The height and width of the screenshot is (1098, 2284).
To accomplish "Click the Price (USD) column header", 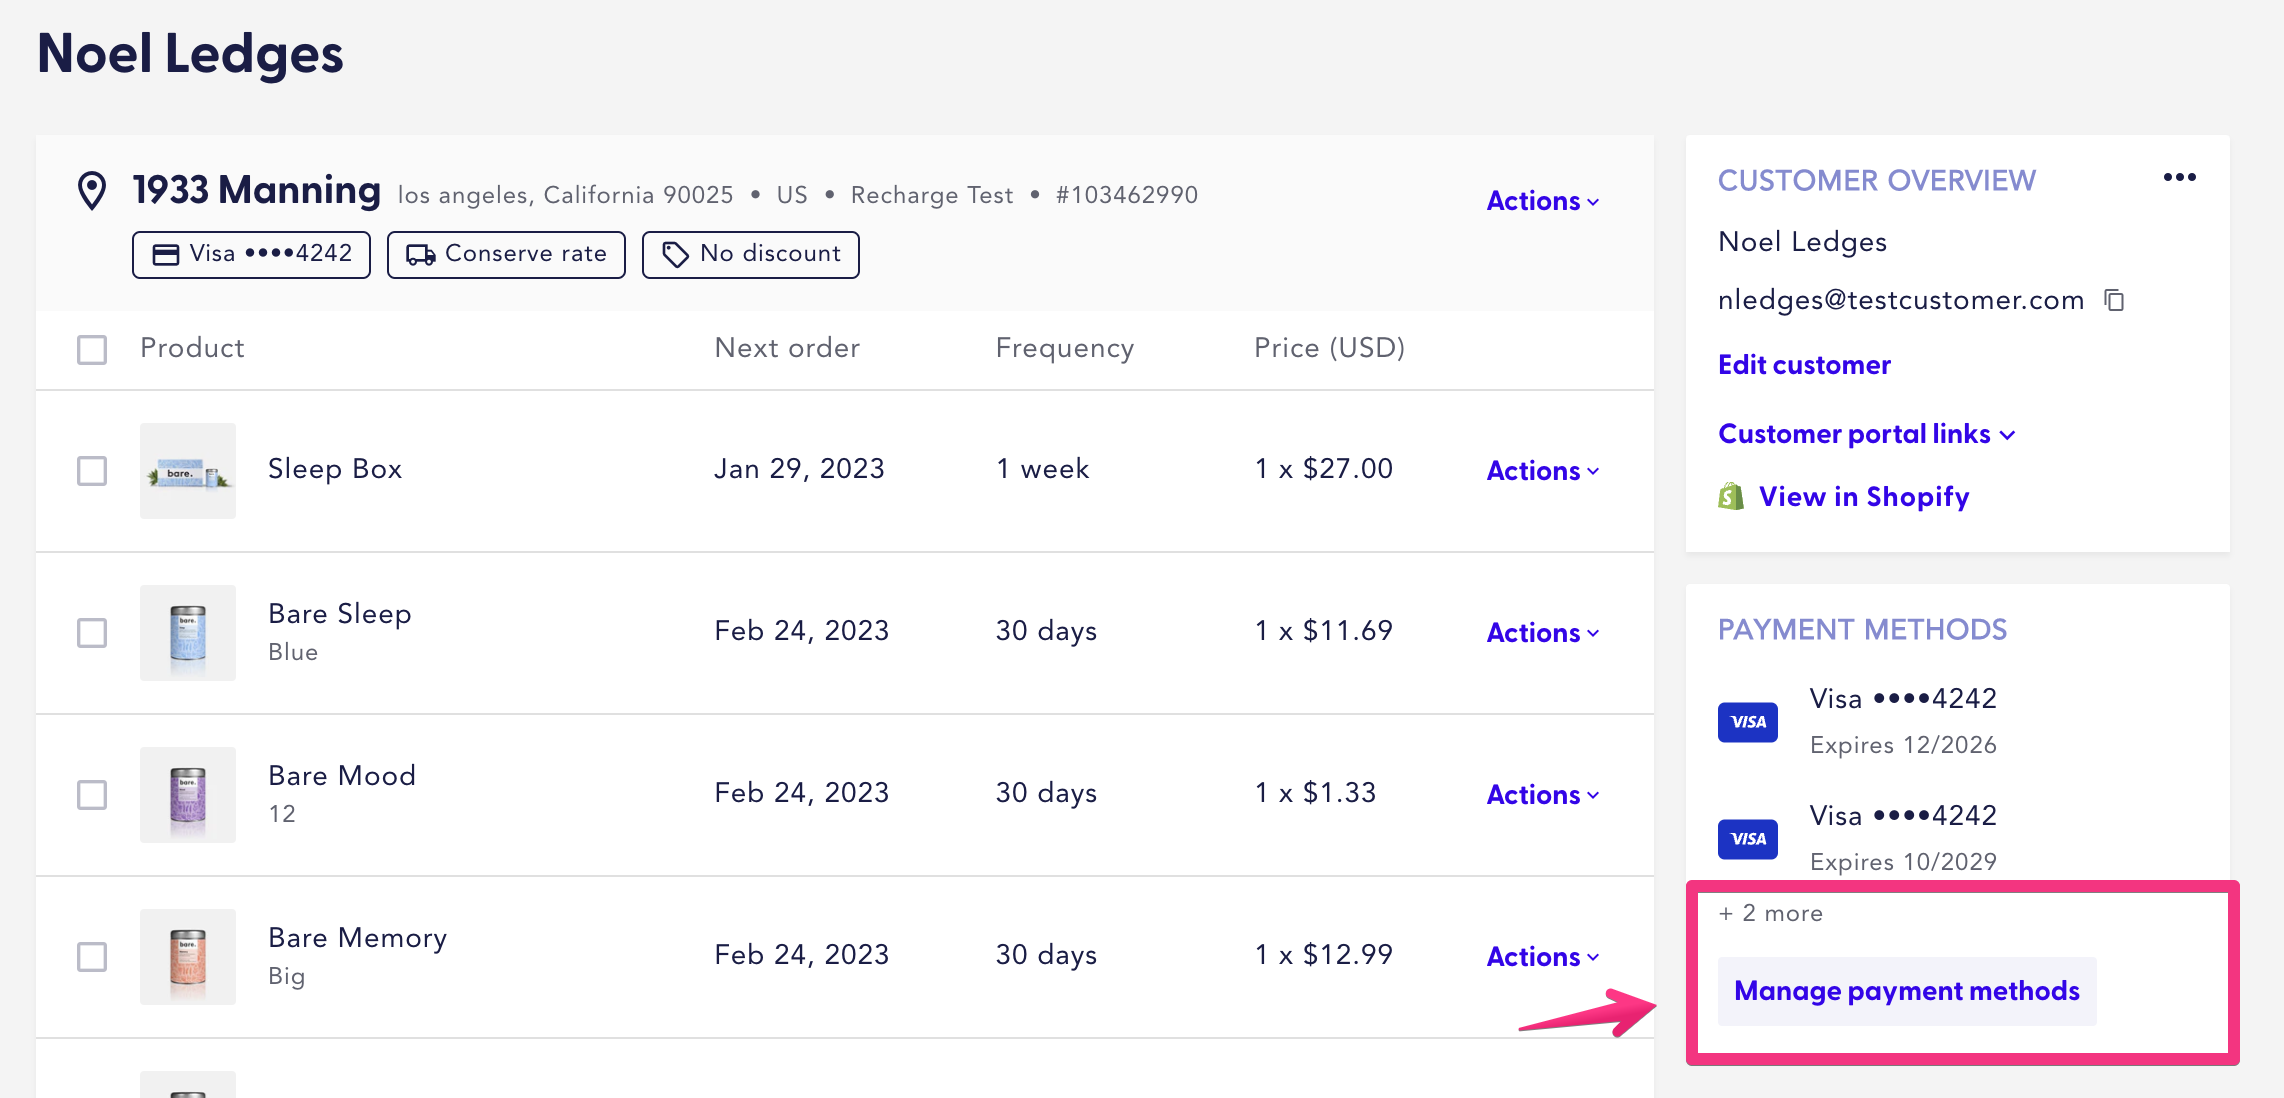I will 1330,348.
